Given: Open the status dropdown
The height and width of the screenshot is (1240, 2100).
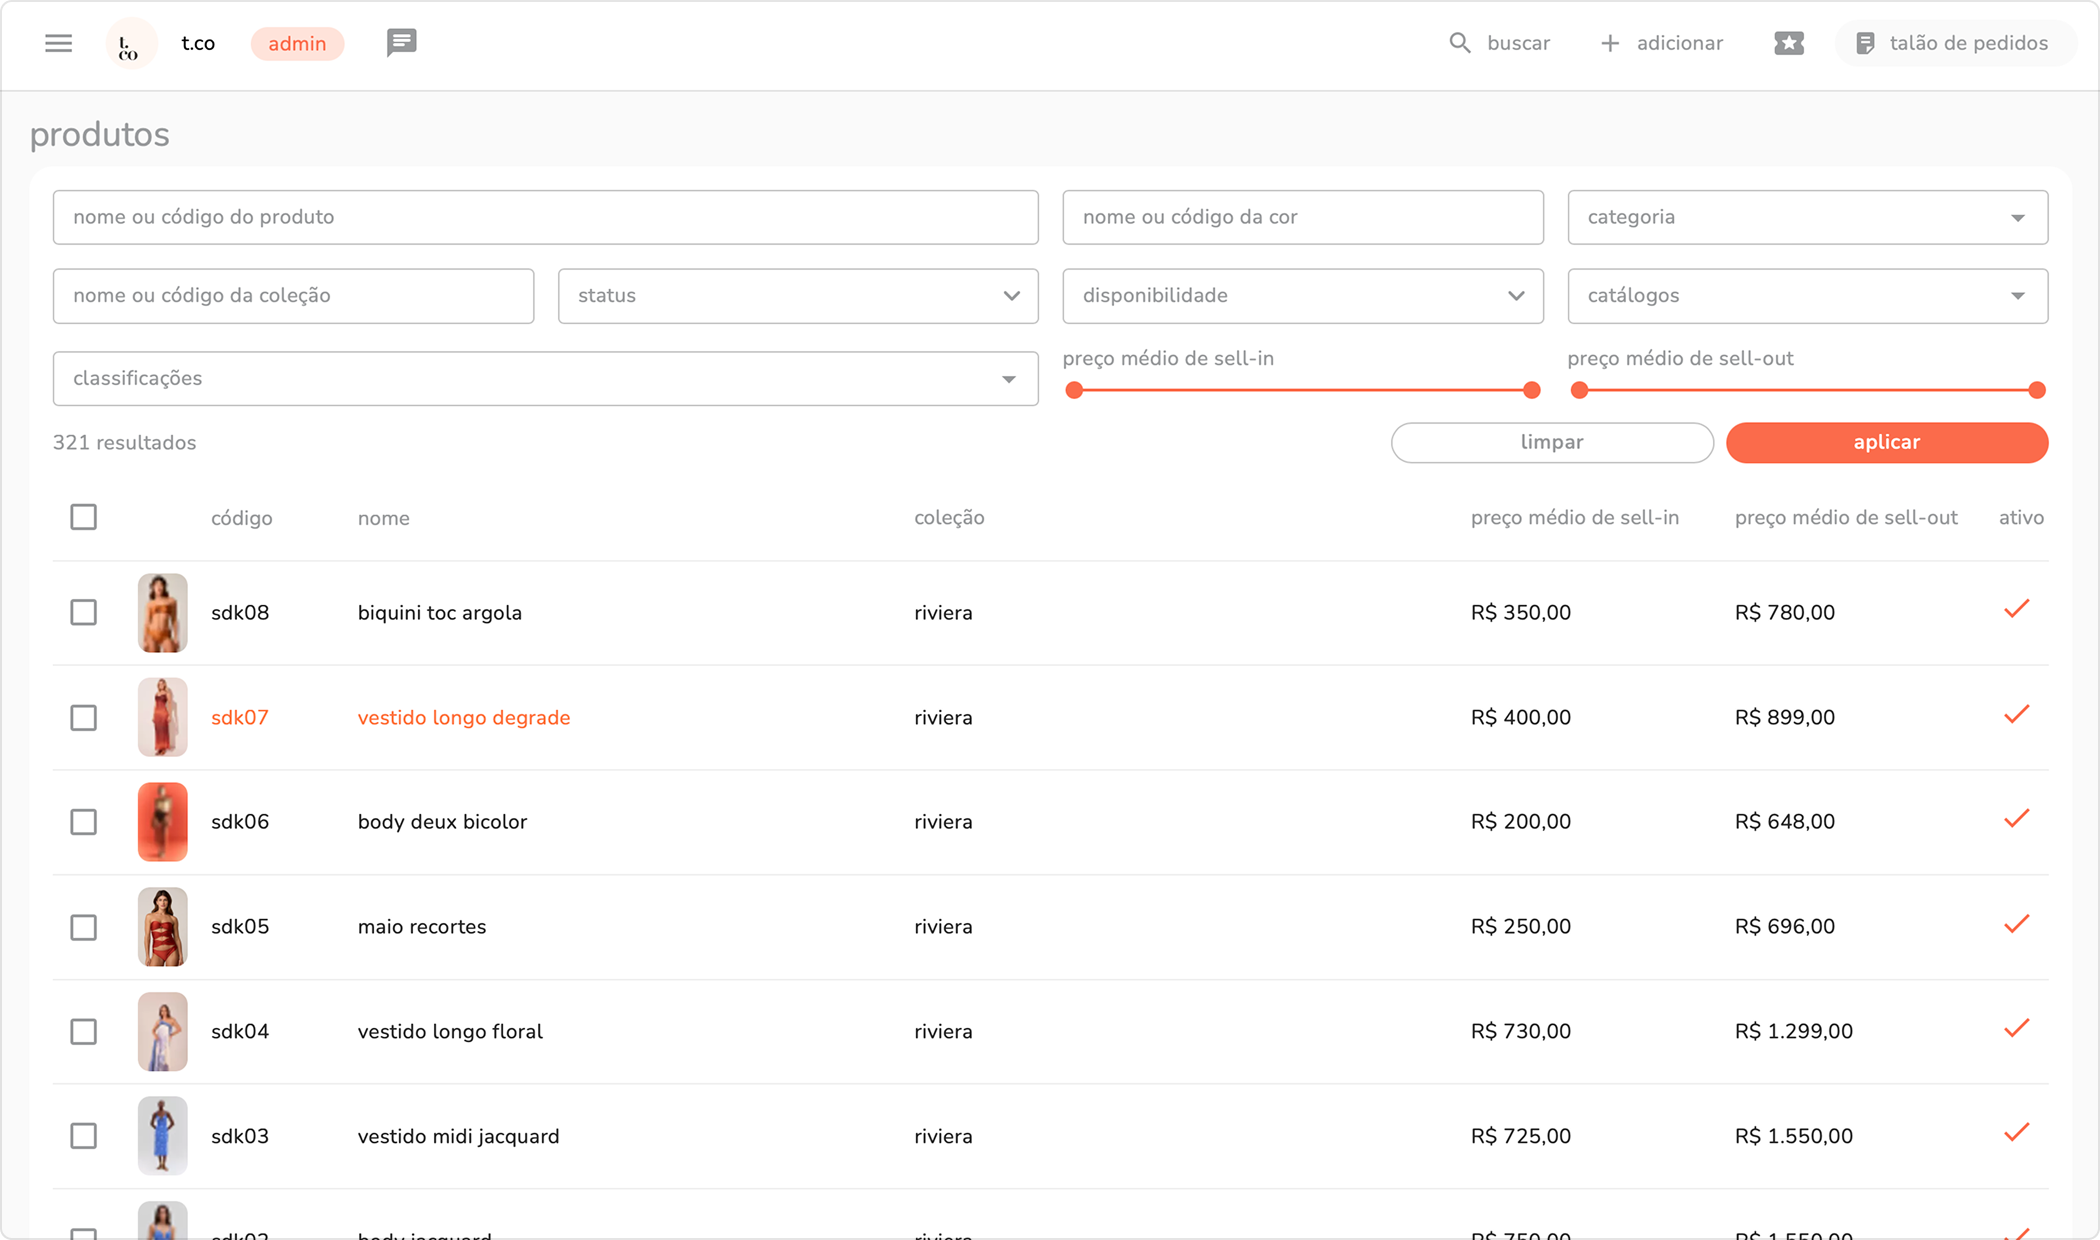Looking at the screenshot, I should [x=797, y=296].
